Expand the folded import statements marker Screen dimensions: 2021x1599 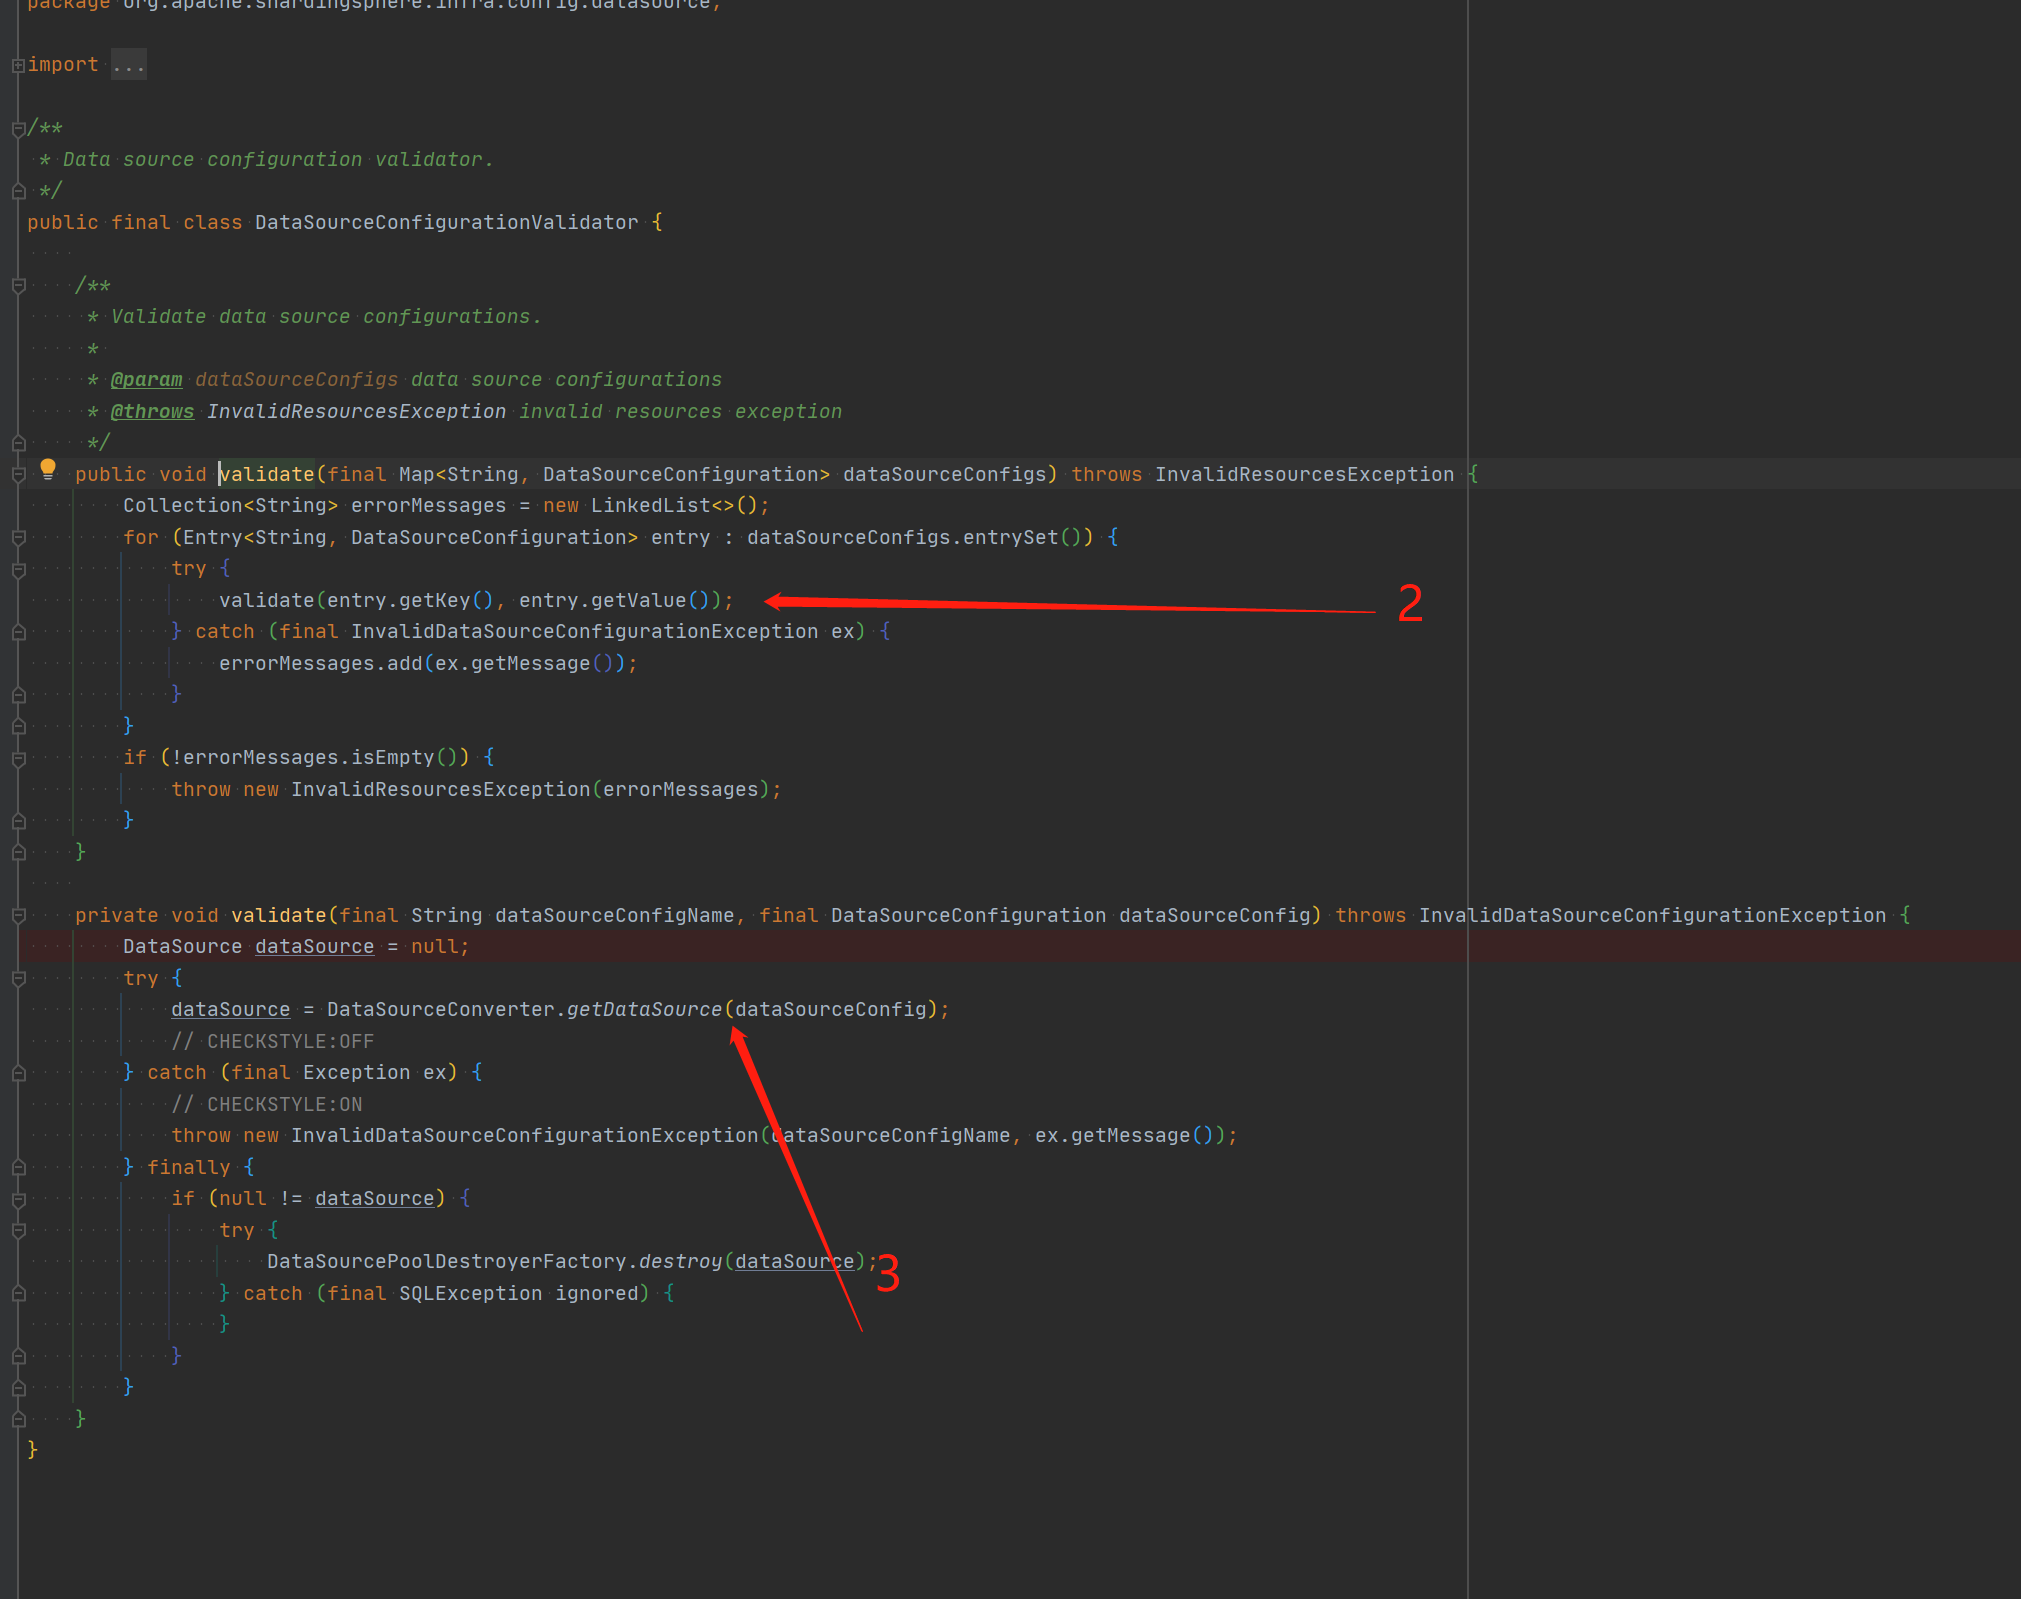(x=18, y=66)
